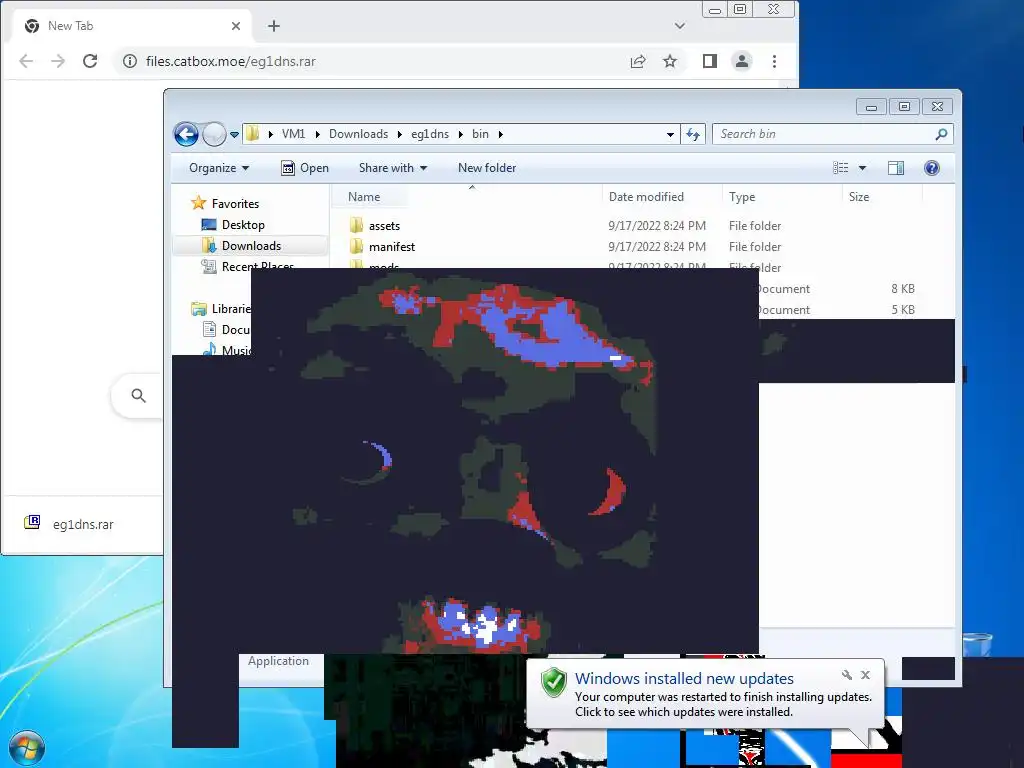This screenshot has width=1024, height=768.
Task: Select Libraries in navigation pane
Action: tap(221, 309)
